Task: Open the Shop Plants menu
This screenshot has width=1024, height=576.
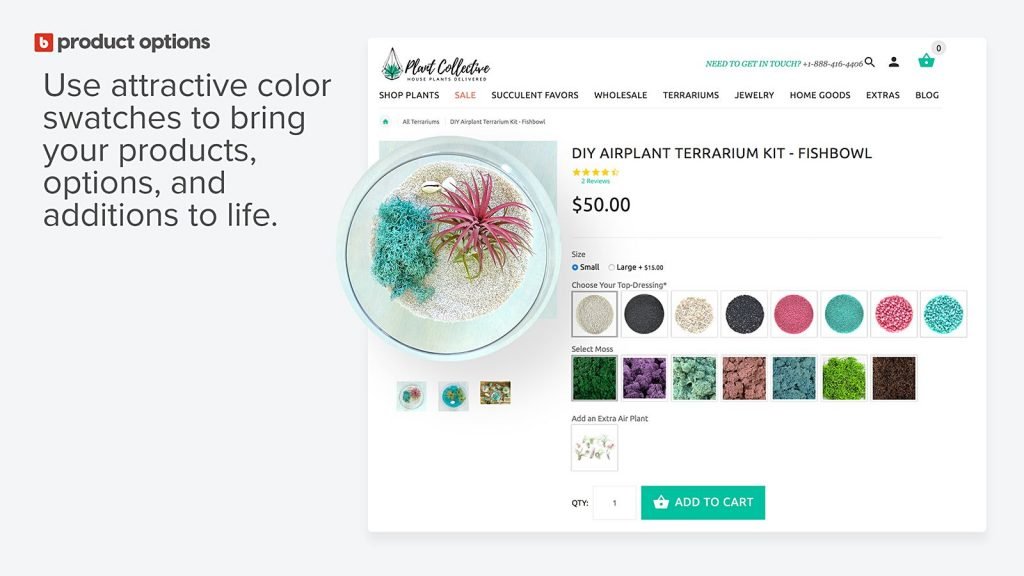Action: pos(409,96)
